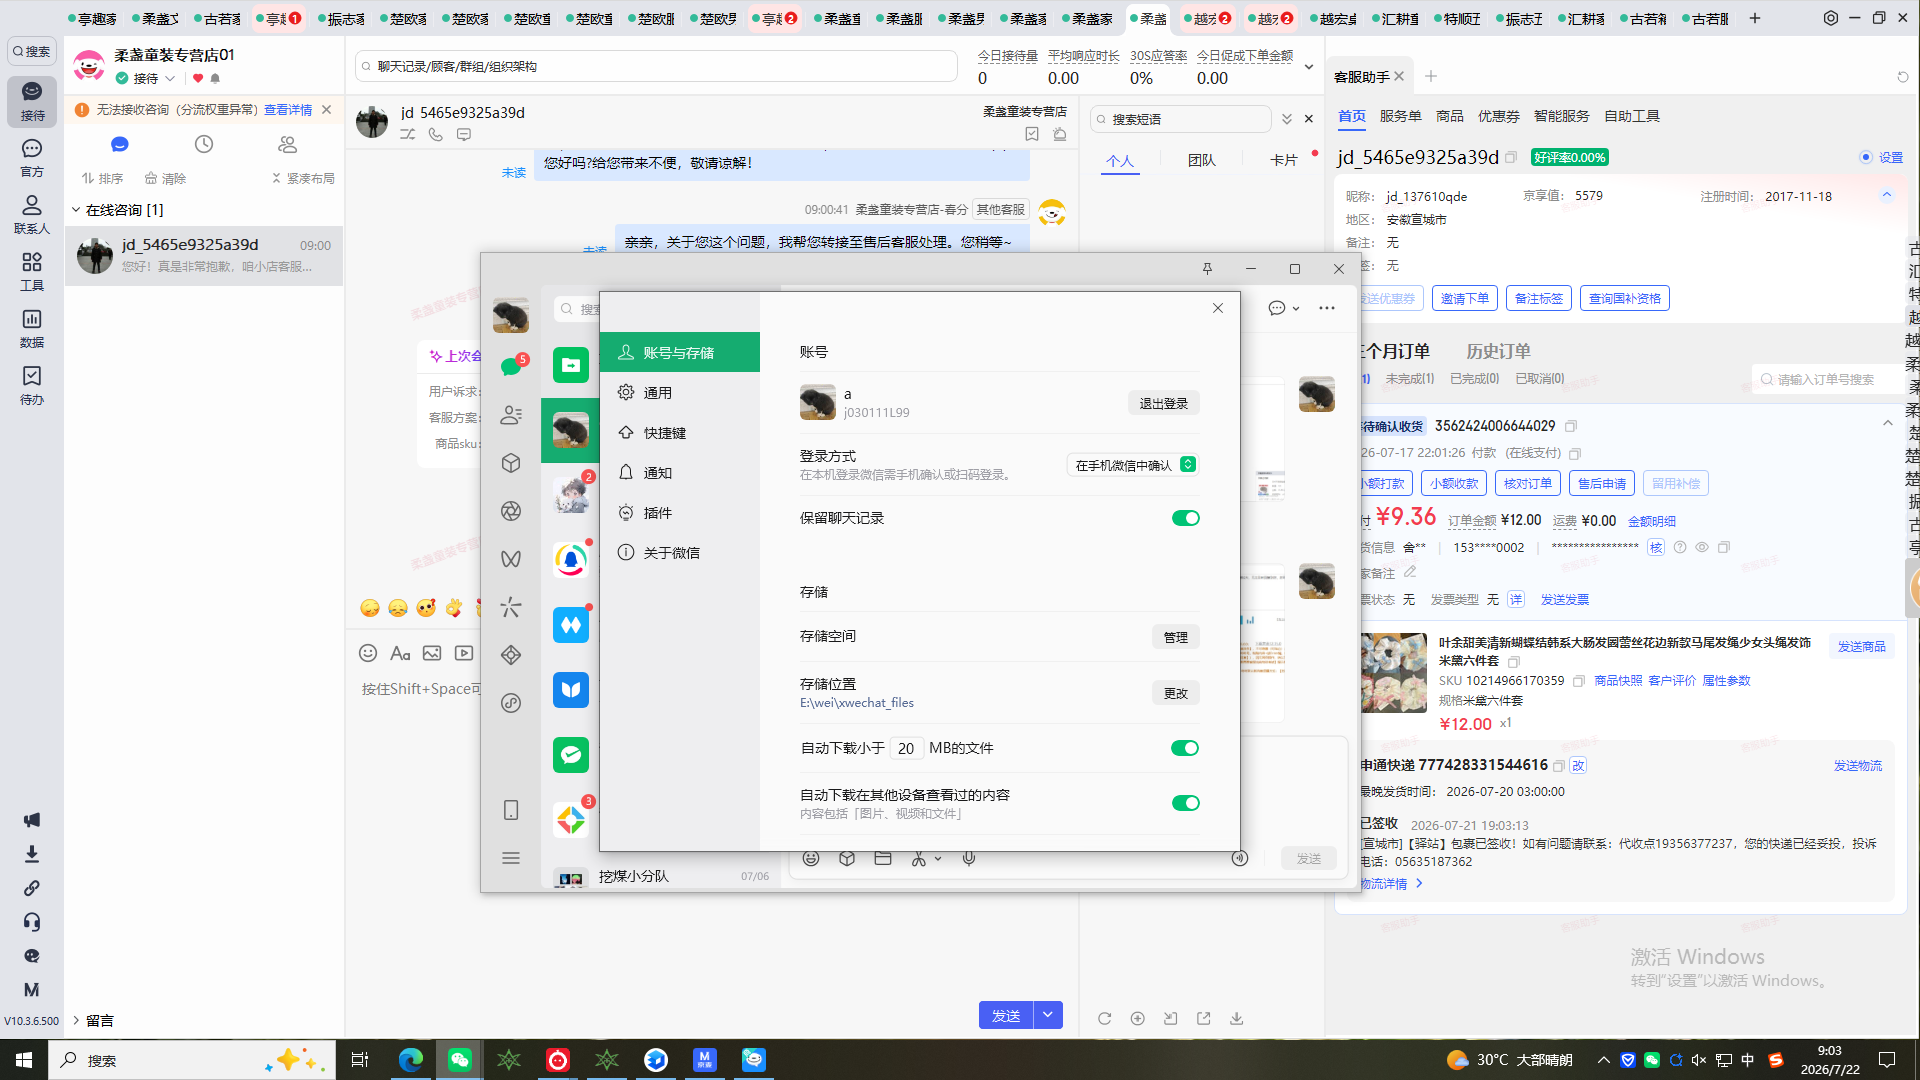Viewport: 1920px width, 1080px height.
Task: Click 退出登录 button in WeChat settings
Action: point(1164,403)
